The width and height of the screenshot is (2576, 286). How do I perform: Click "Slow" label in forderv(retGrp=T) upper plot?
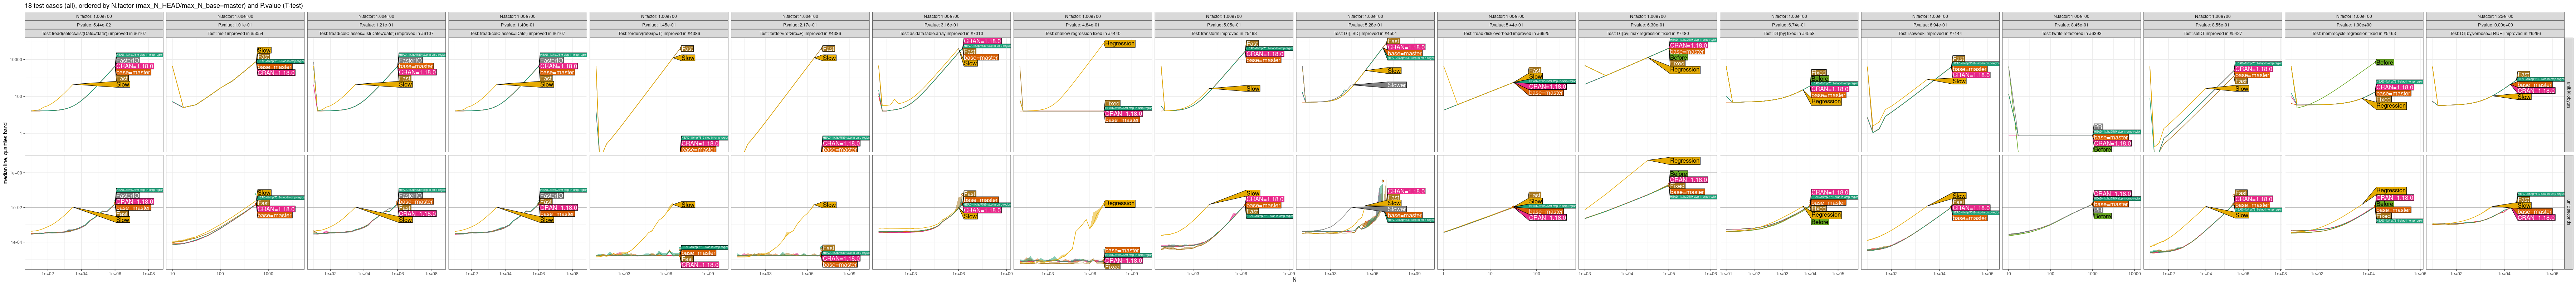[688, 58]
